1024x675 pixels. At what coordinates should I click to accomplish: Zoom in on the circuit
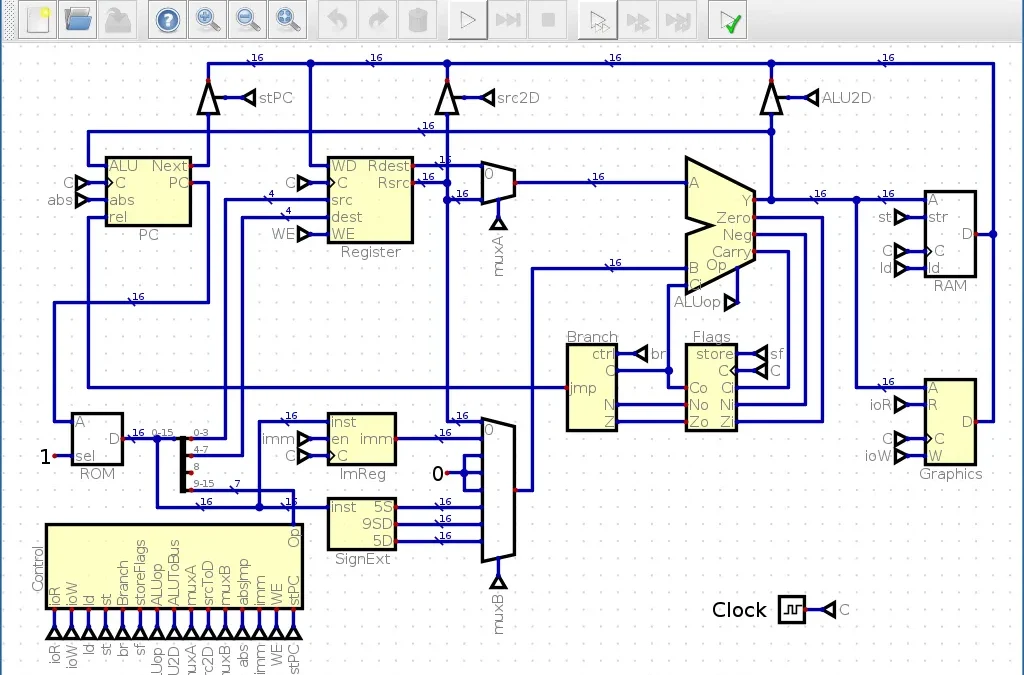point(207,19)
